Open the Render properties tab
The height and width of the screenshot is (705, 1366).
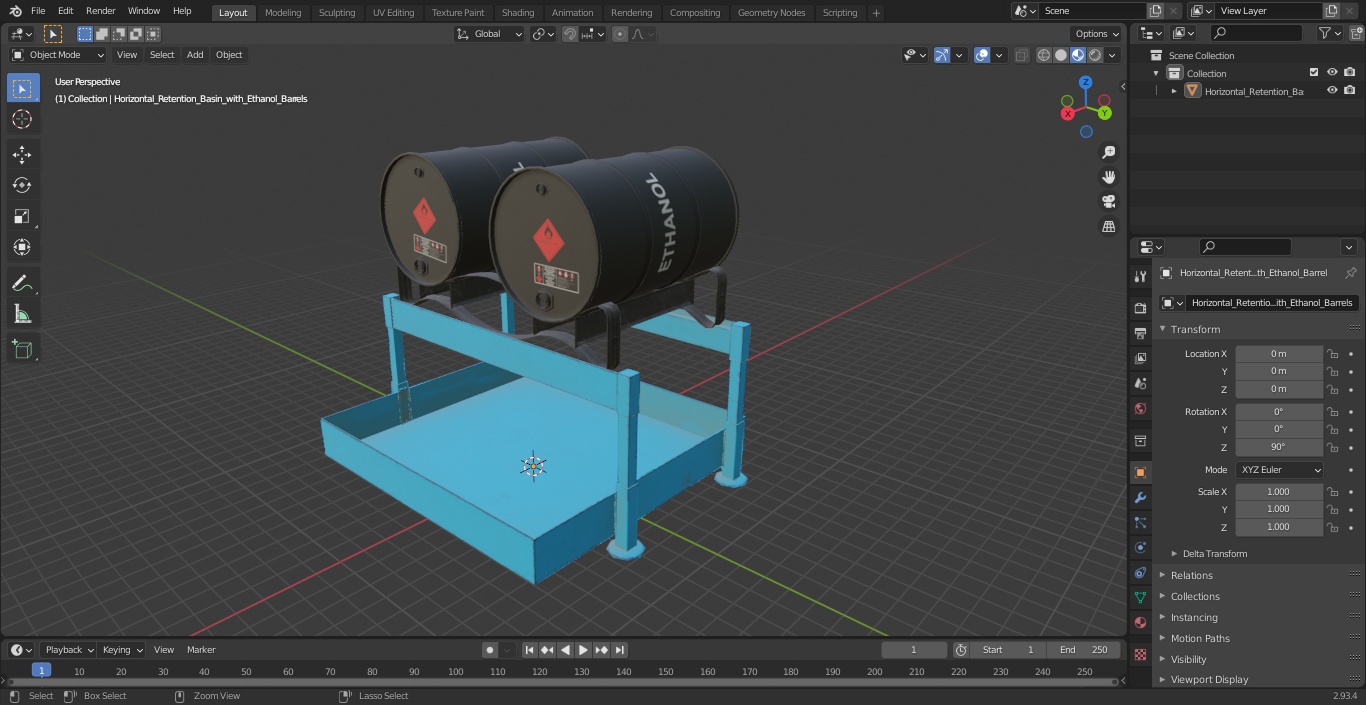(x=1140, y=308)
